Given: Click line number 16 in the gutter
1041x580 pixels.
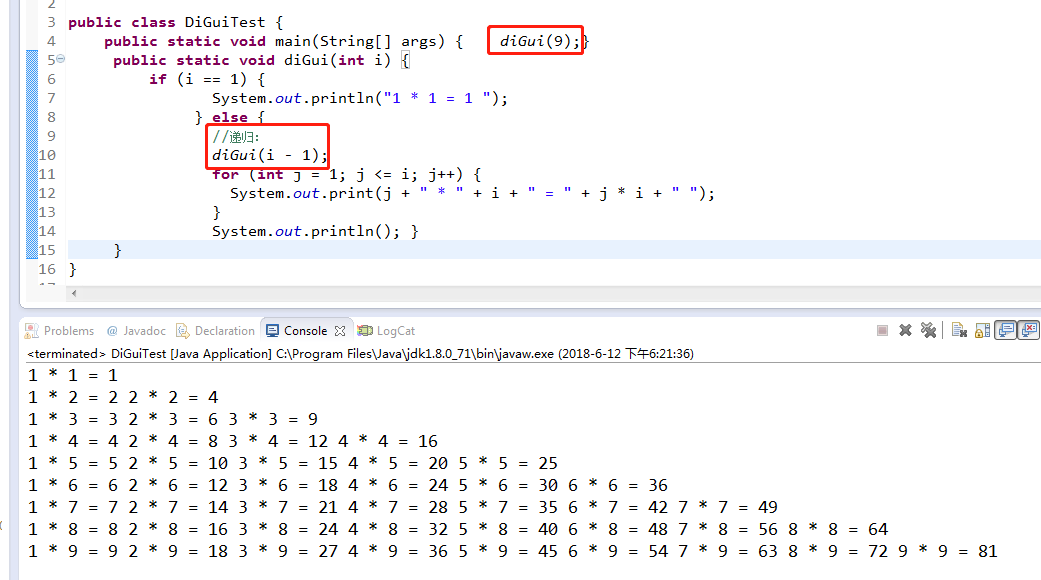Looking at the screenshot, I should coord(46,269).
